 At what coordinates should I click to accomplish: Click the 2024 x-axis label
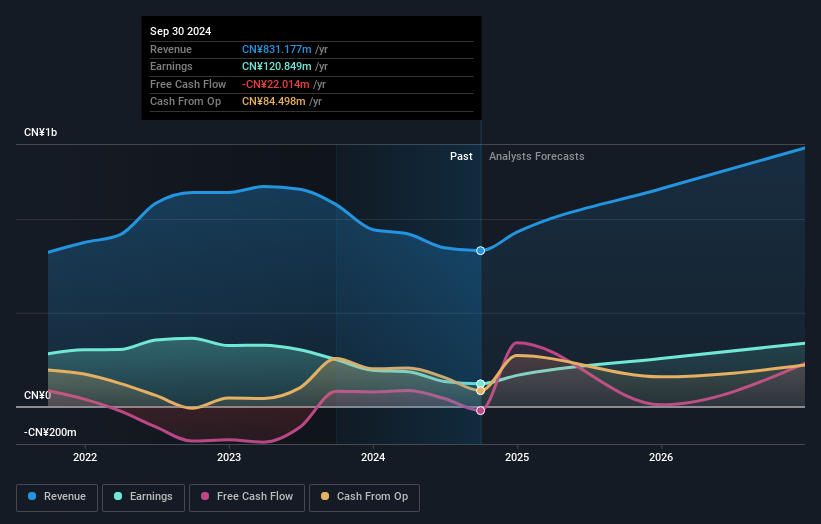tap(373, 458)
